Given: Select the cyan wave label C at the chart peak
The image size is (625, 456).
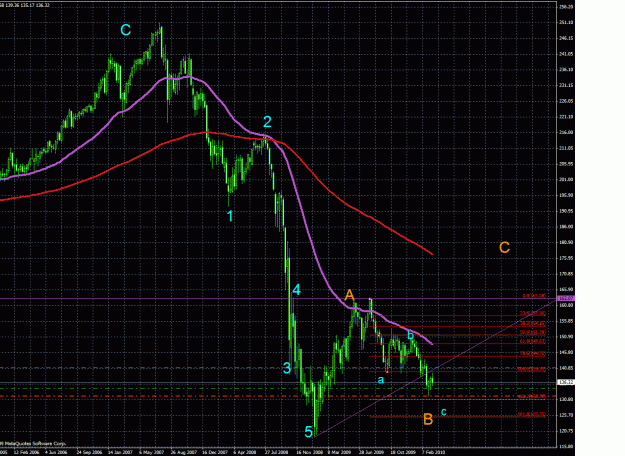Looking at the screenshot, I should [x=126, y=30].
